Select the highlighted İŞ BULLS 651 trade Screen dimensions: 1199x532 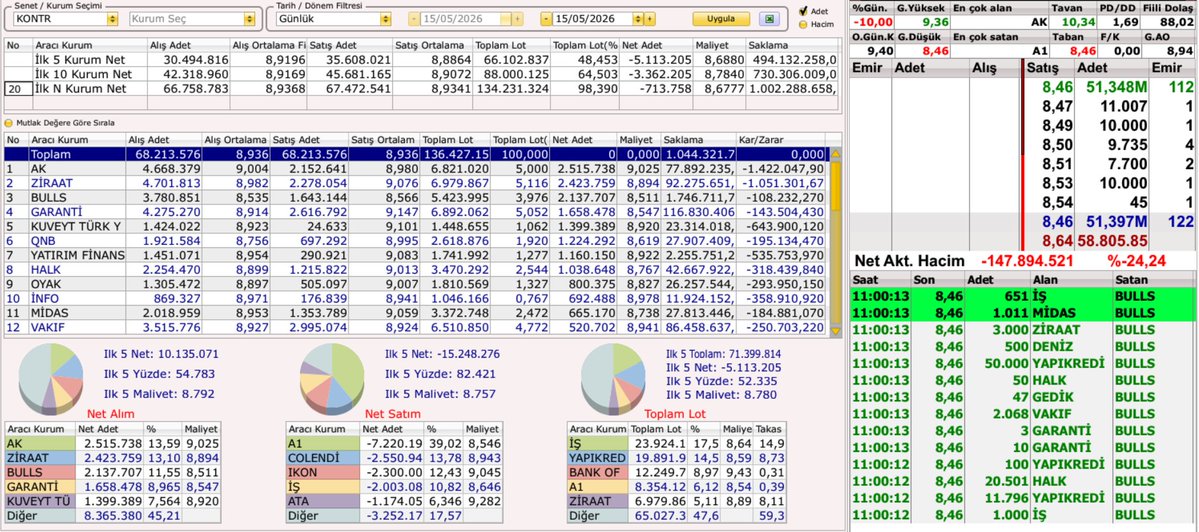(1023, 296)
